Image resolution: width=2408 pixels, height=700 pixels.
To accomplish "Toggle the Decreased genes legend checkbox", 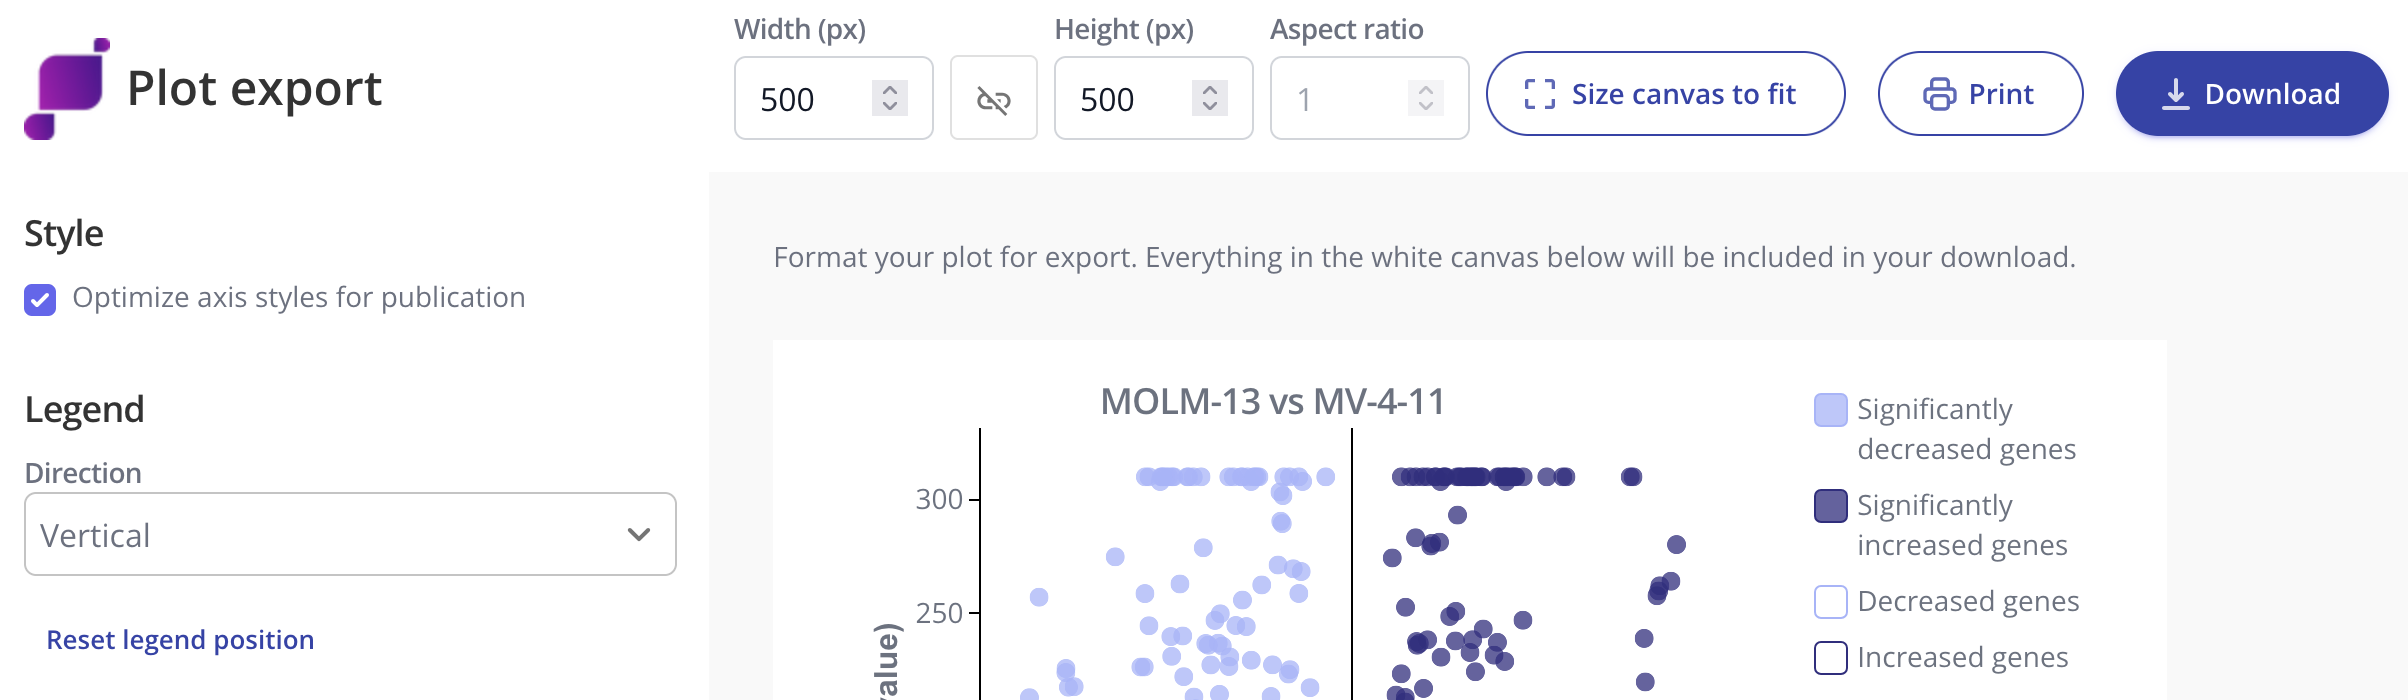I will point(1832,601).
